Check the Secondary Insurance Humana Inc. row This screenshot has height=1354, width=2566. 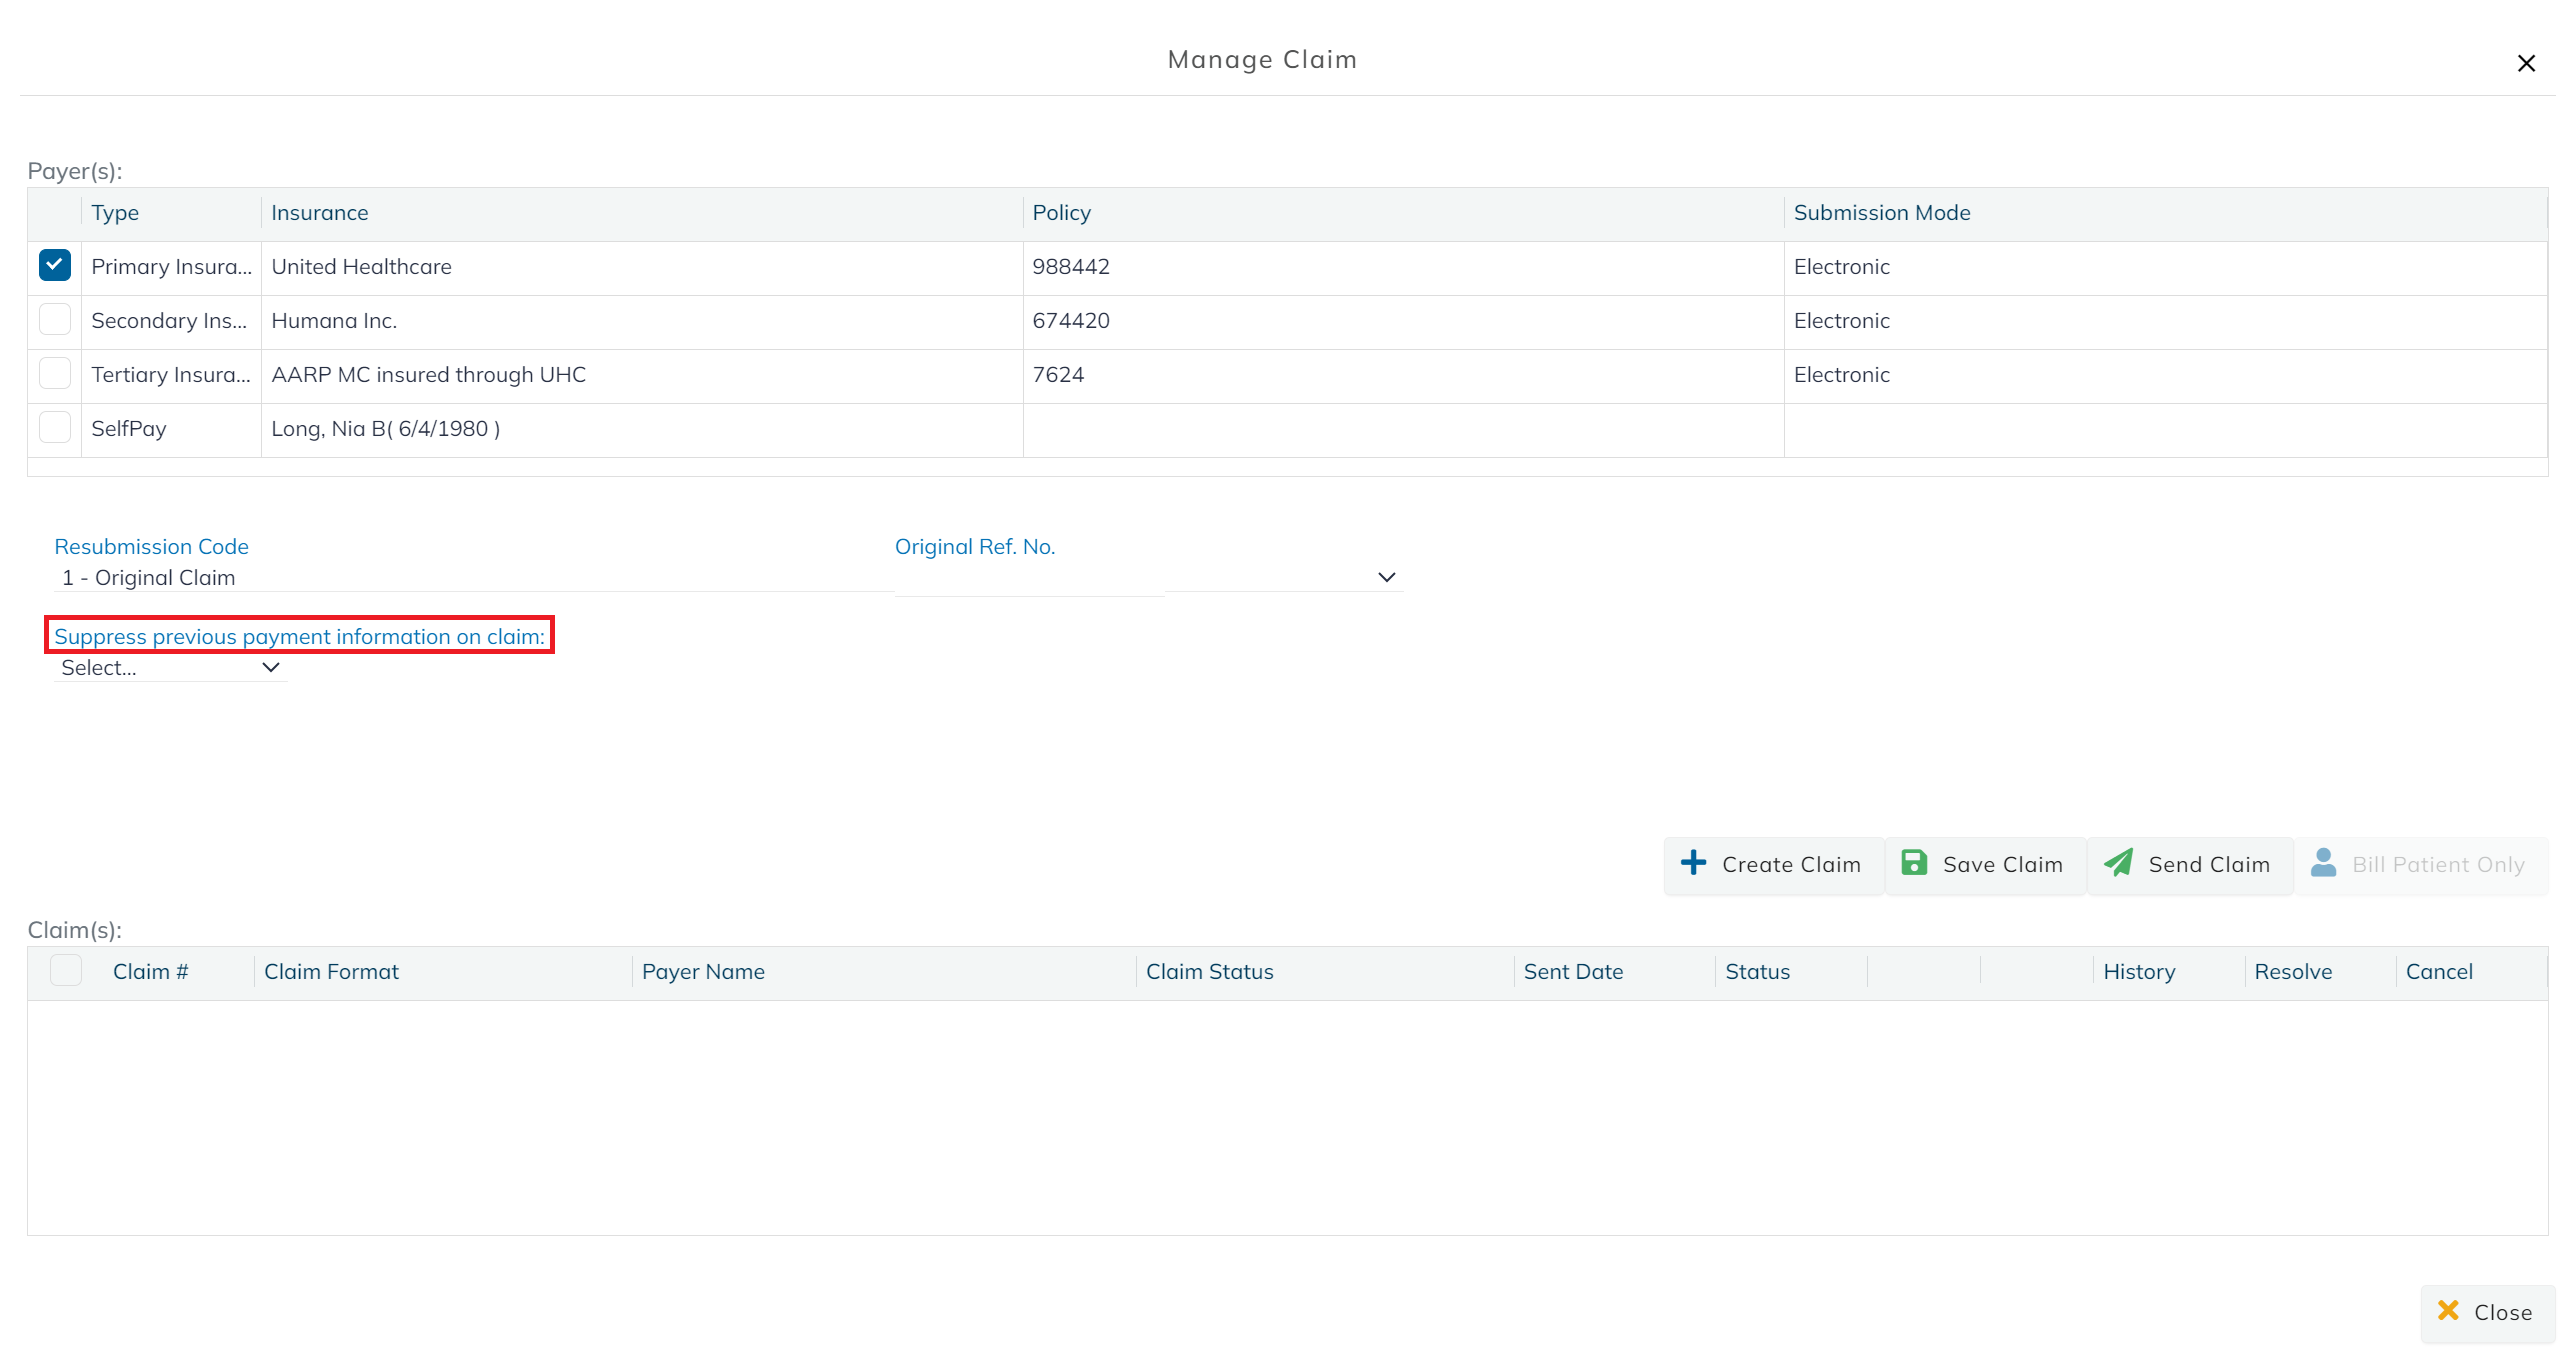click(55, 318)
